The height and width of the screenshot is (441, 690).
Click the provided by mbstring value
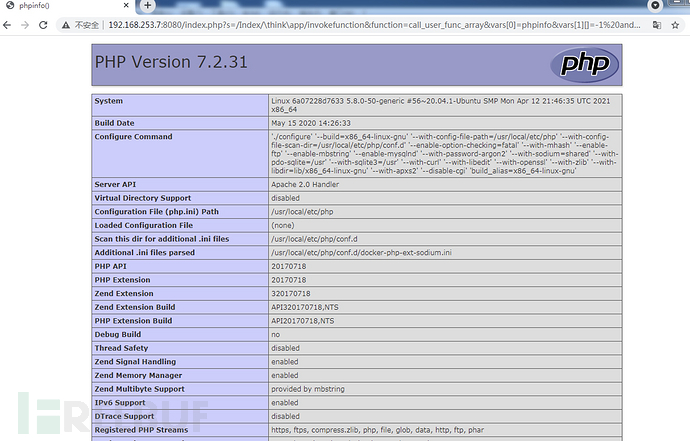pos(308,389)
